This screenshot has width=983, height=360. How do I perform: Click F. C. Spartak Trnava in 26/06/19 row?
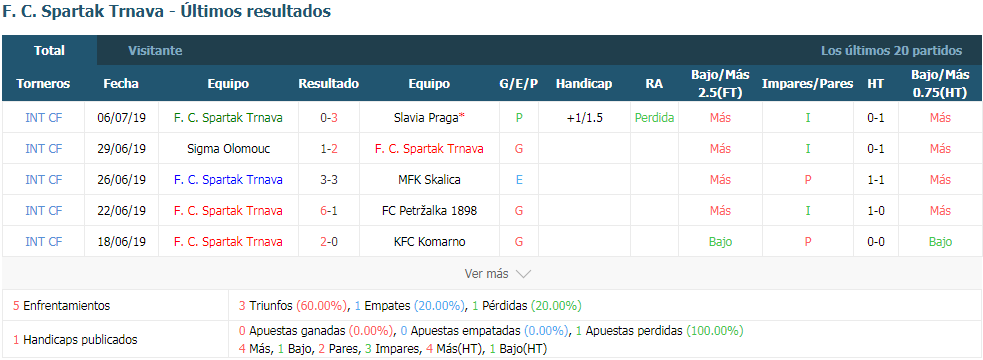pos(228,179)
